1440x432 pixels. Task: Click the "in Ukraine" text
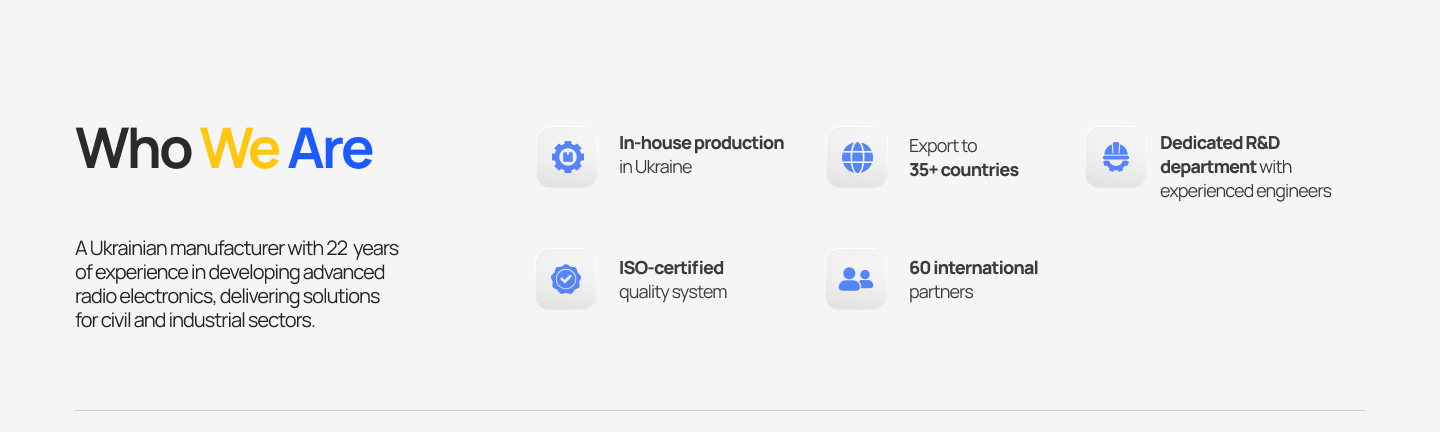(655, 167)
